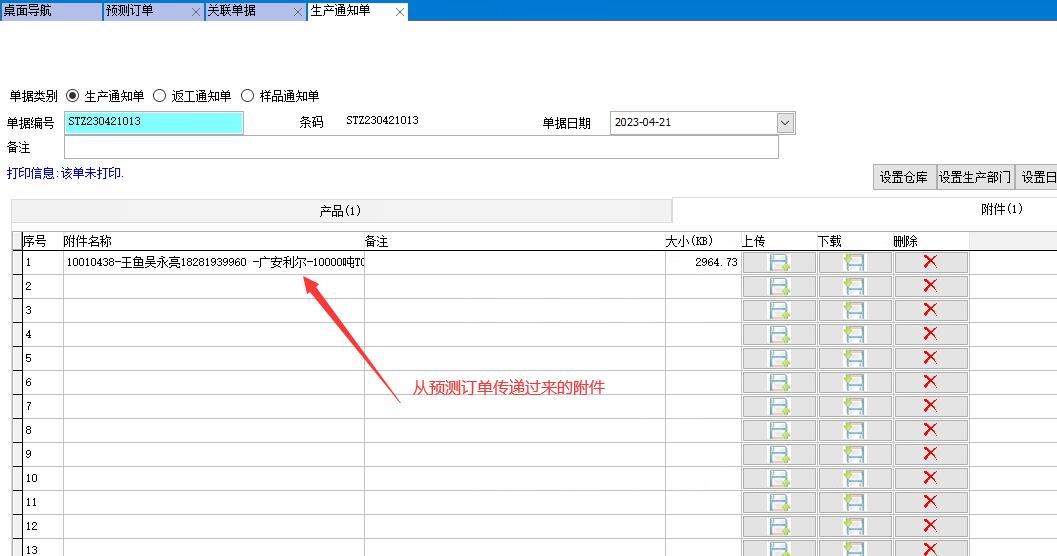Screen dimensions: 1057x556
Task: Switch to the 附件(1) tab
Action: [1000, 210]
